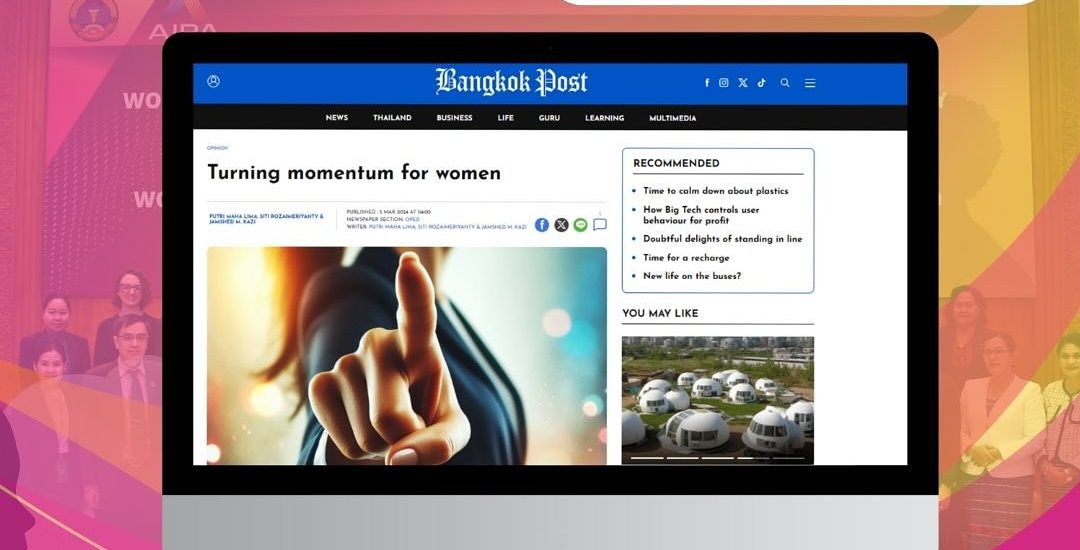Open 'New life on the buses?' article
Screen dimensions: 1080x550
692,275
